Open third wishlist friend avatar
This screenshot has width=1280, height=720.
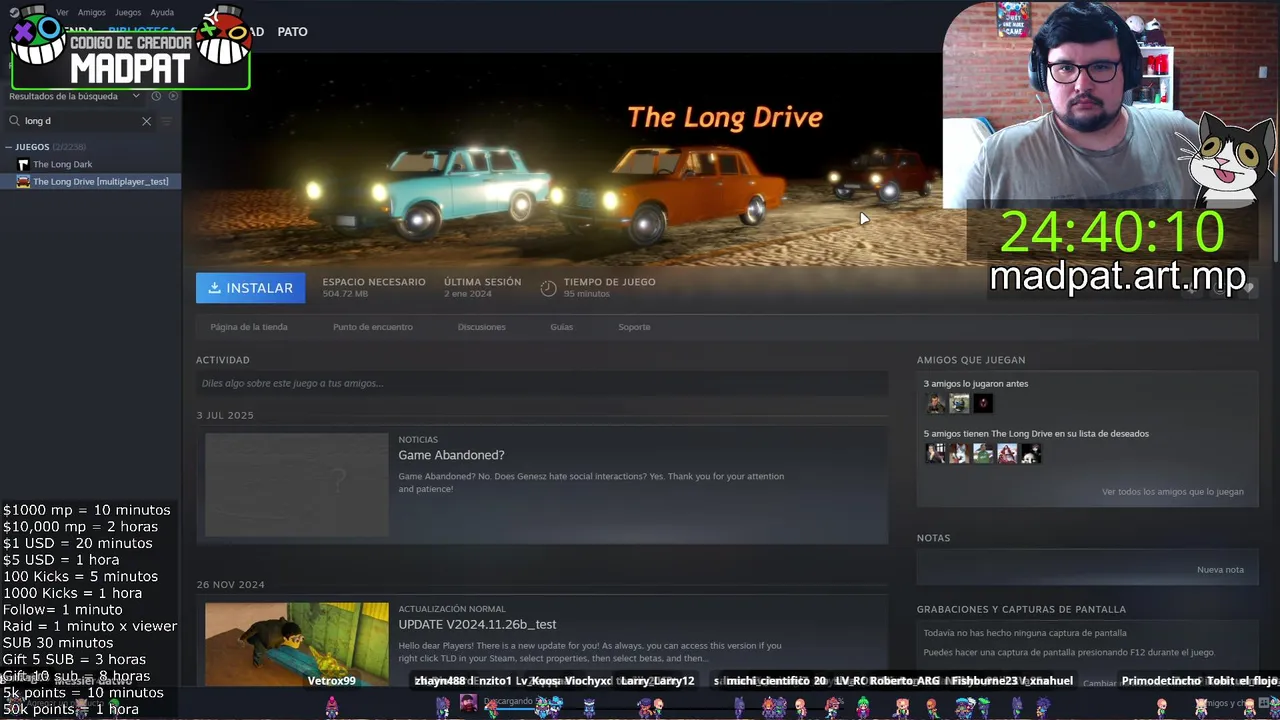click(x=984, y=453)
